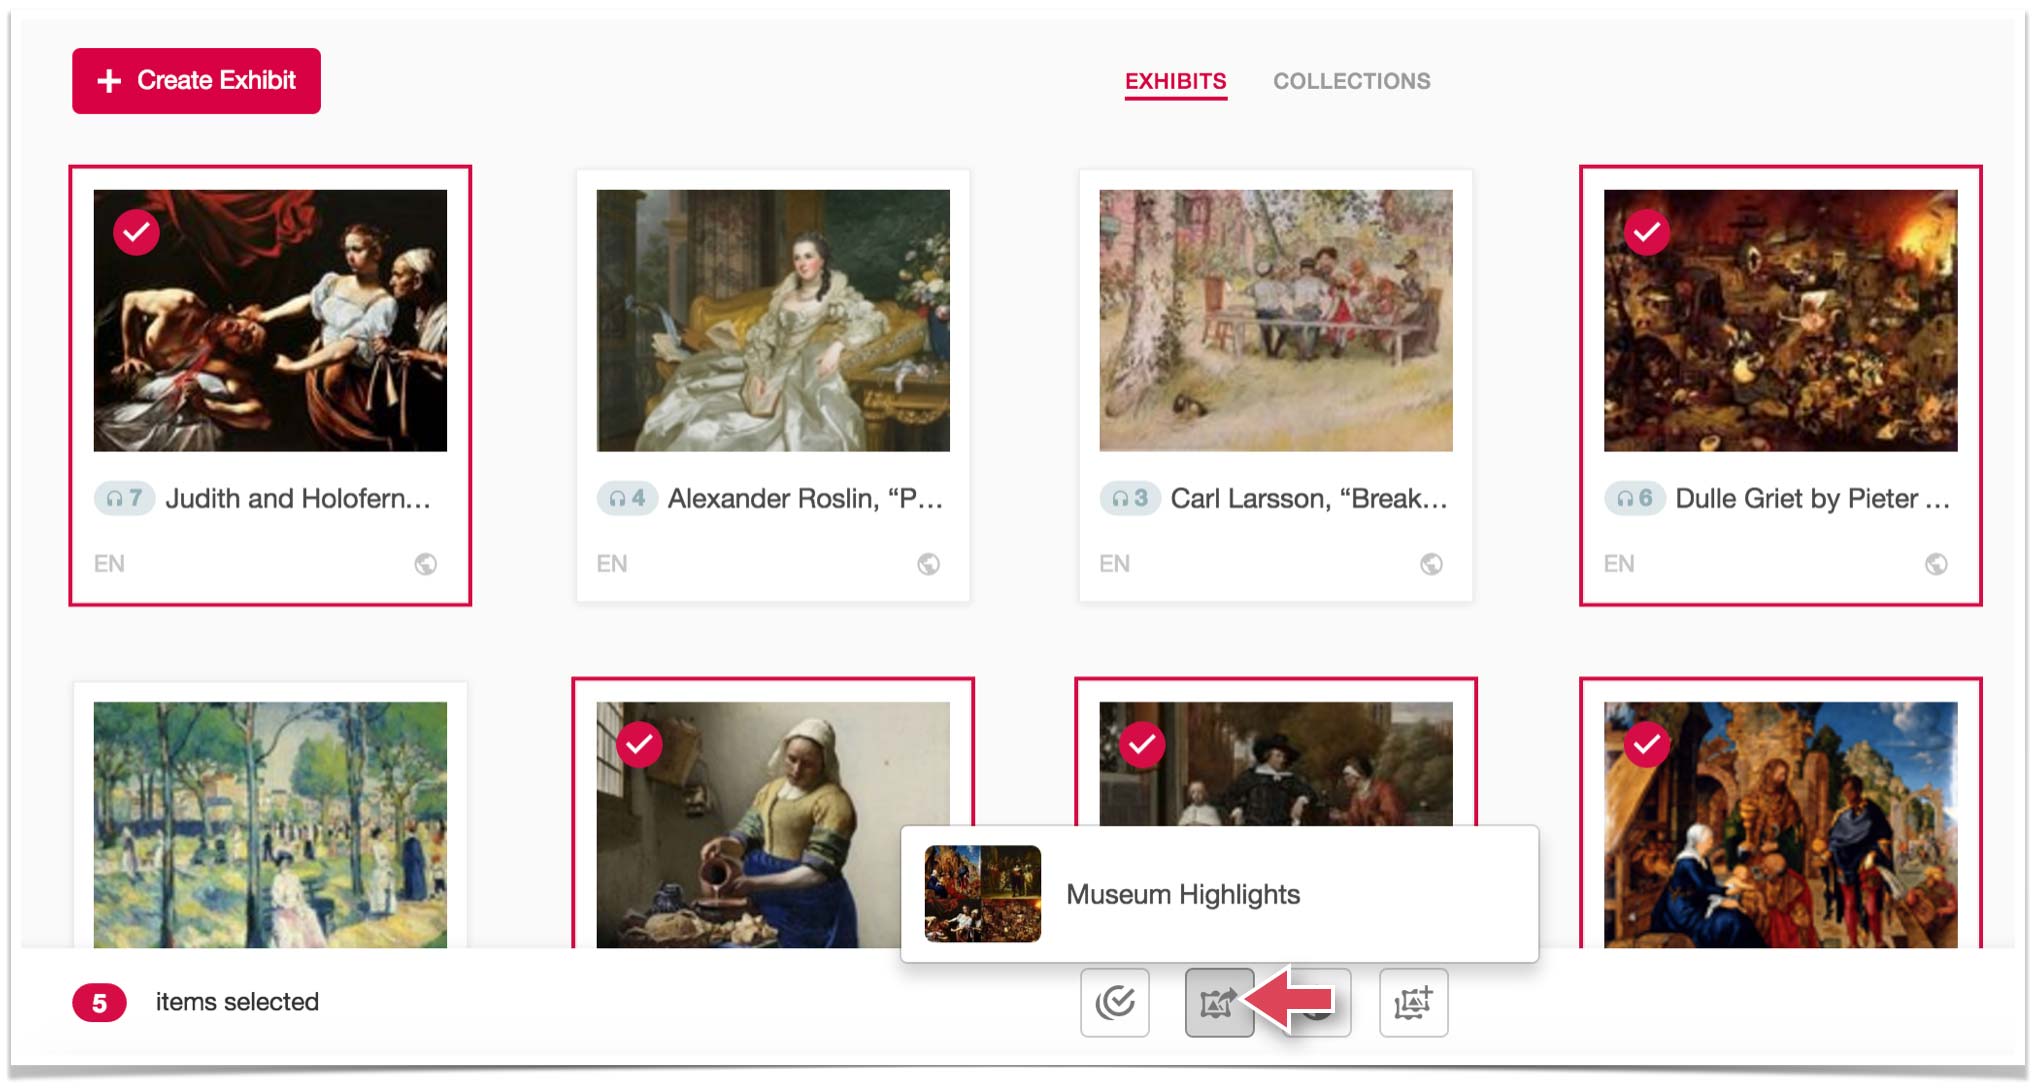2038x1090 pixels.
Task: Choose Museum Highlights from the collection popup
Action: pos(1182,894)
